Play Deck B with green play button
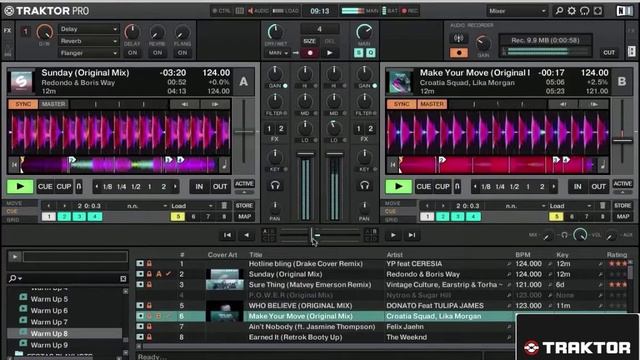Image resolution: width=640 pixels, height=360 pixels. (398, 187)
